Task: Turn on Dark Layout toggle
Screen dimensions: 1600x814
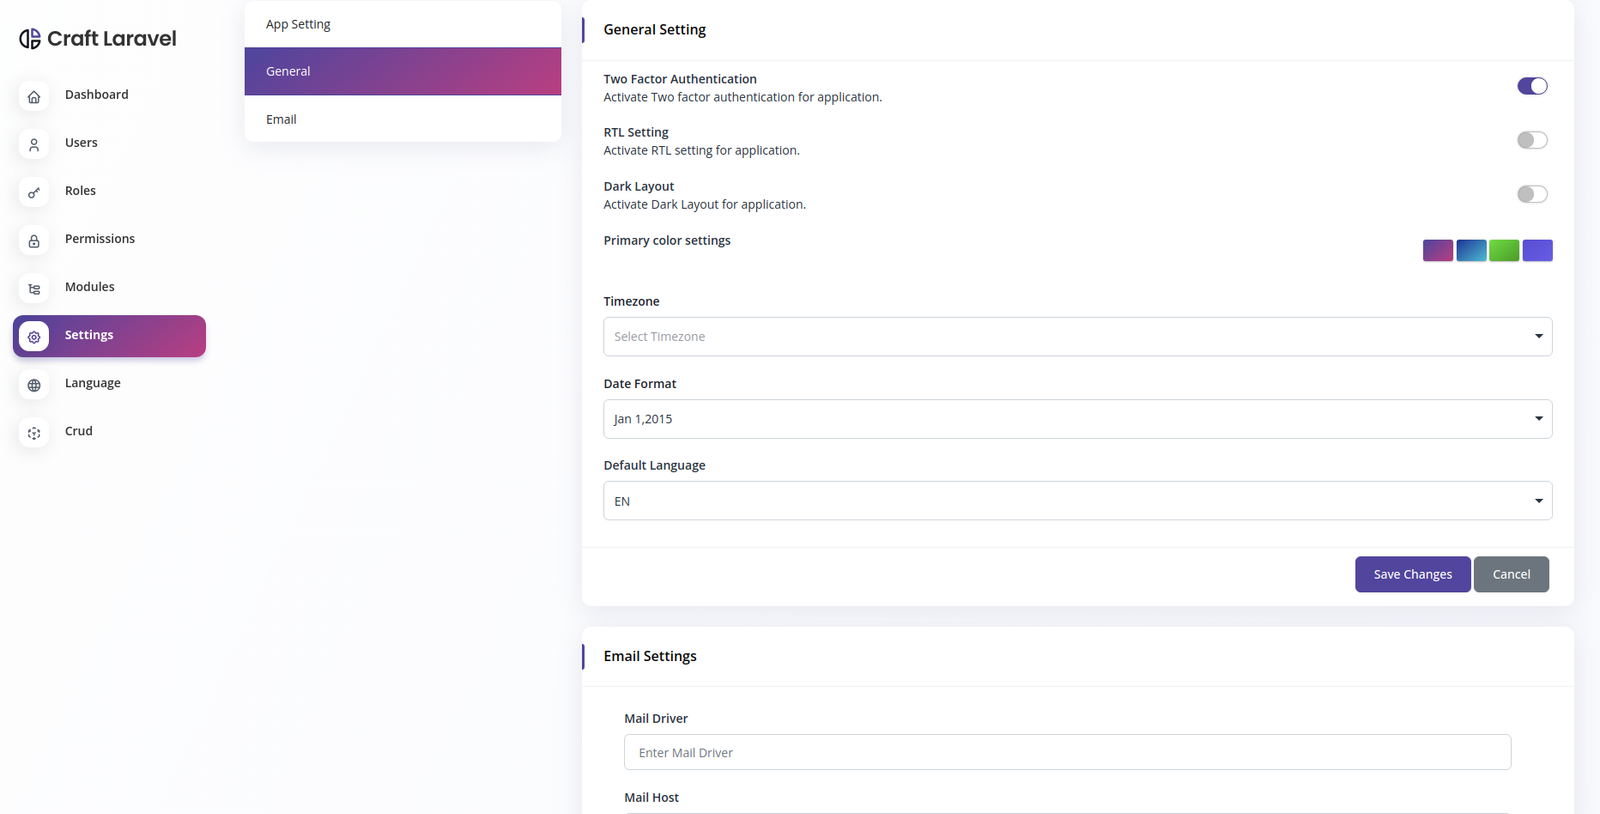Action: click(x=1531, y=194)
